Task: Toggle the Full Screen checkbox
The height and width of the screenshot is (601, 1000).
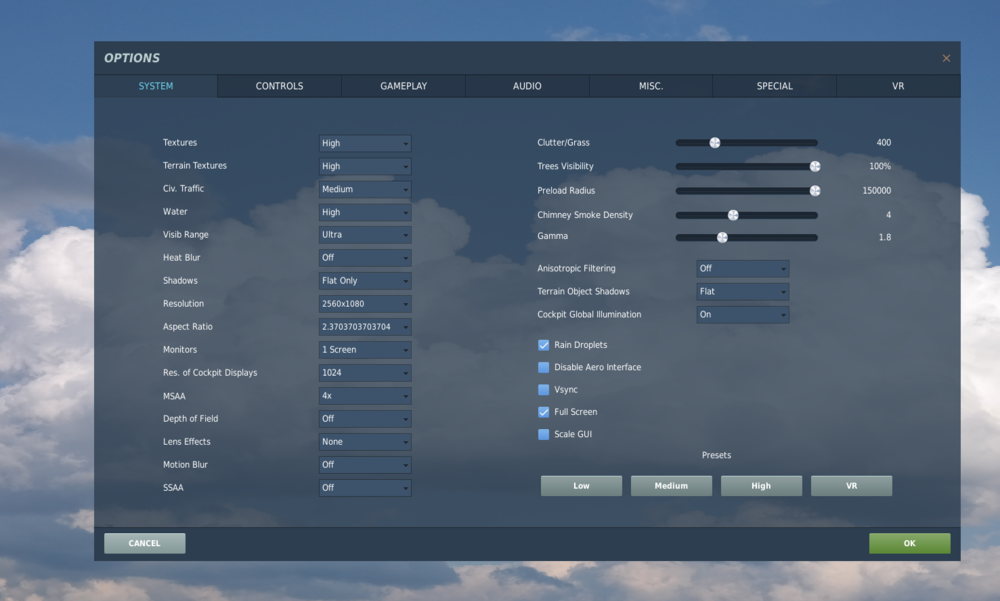Action: pyautogui.click(x=543, y=412)
